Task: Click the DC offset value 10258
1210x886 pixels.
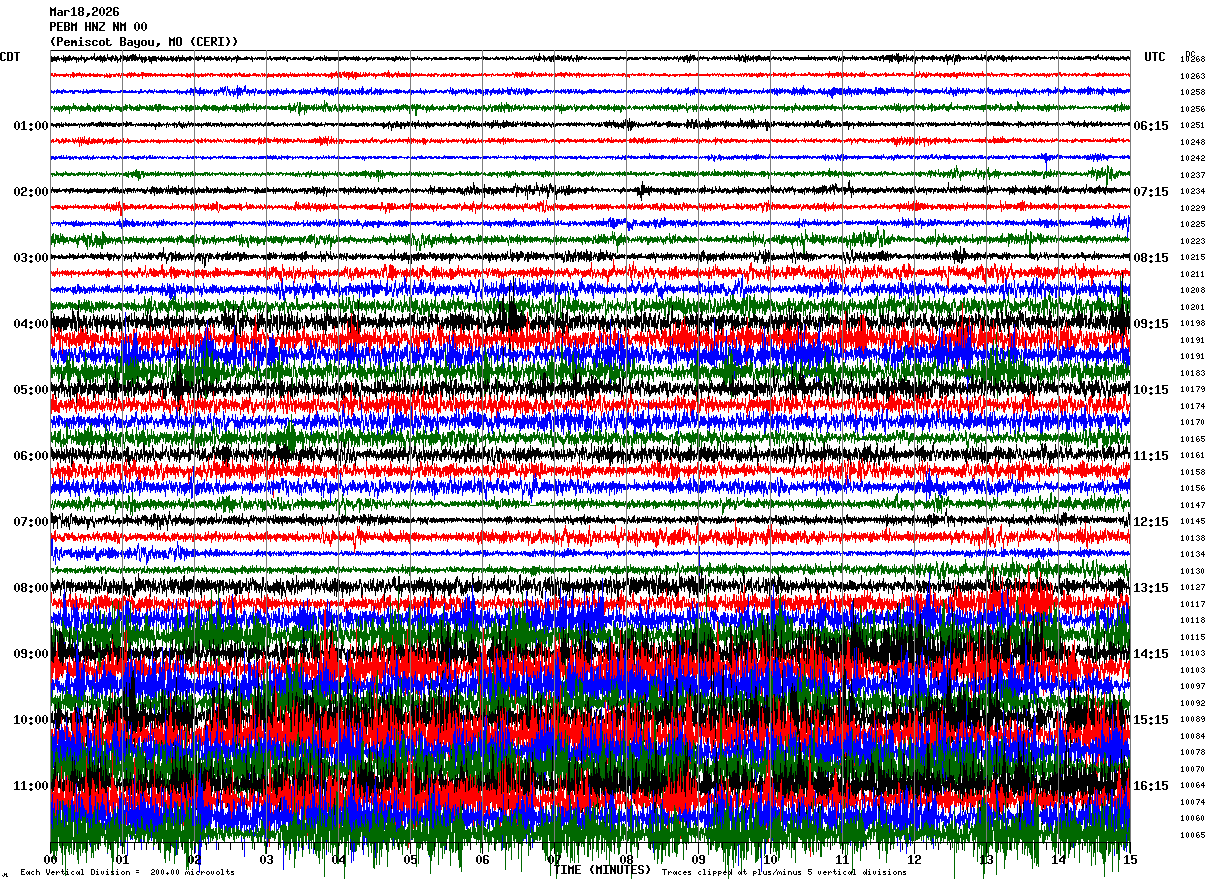Action: [x=1192, y=92]
